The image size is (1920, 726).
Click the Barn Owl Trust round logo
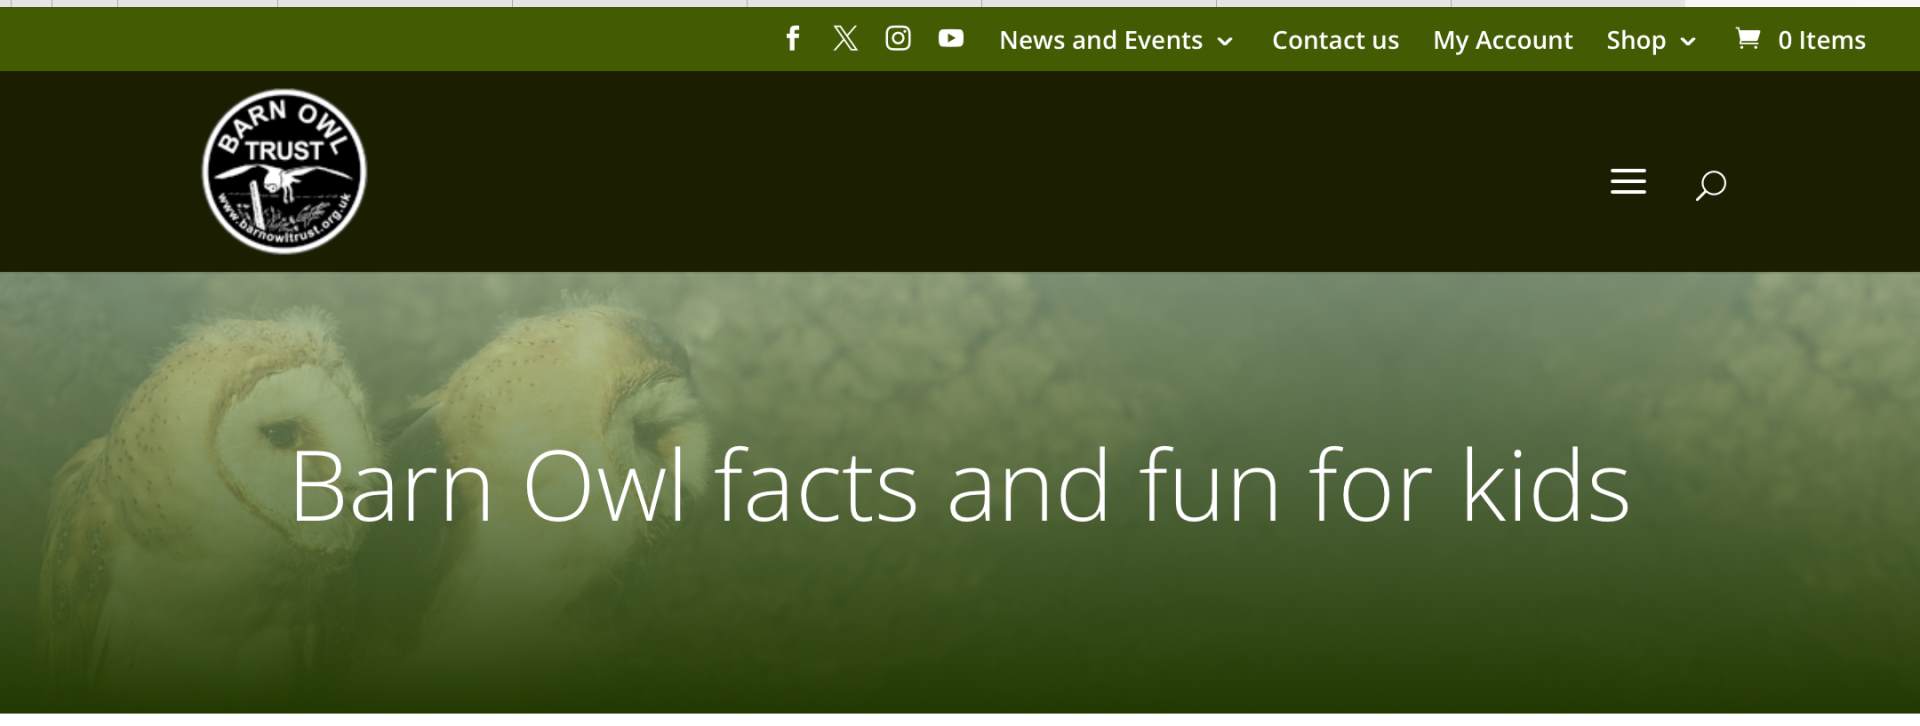click(284, 171)
